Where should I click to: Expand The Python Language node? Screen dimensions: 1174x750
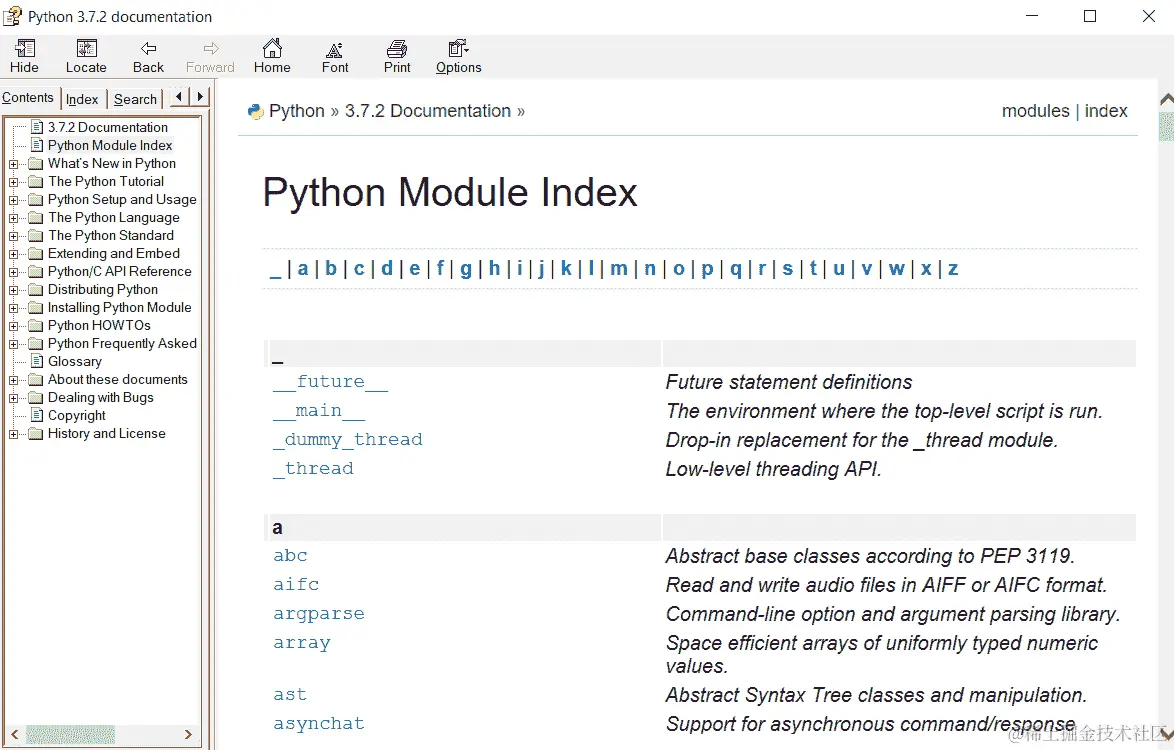(x=13, y=218)
